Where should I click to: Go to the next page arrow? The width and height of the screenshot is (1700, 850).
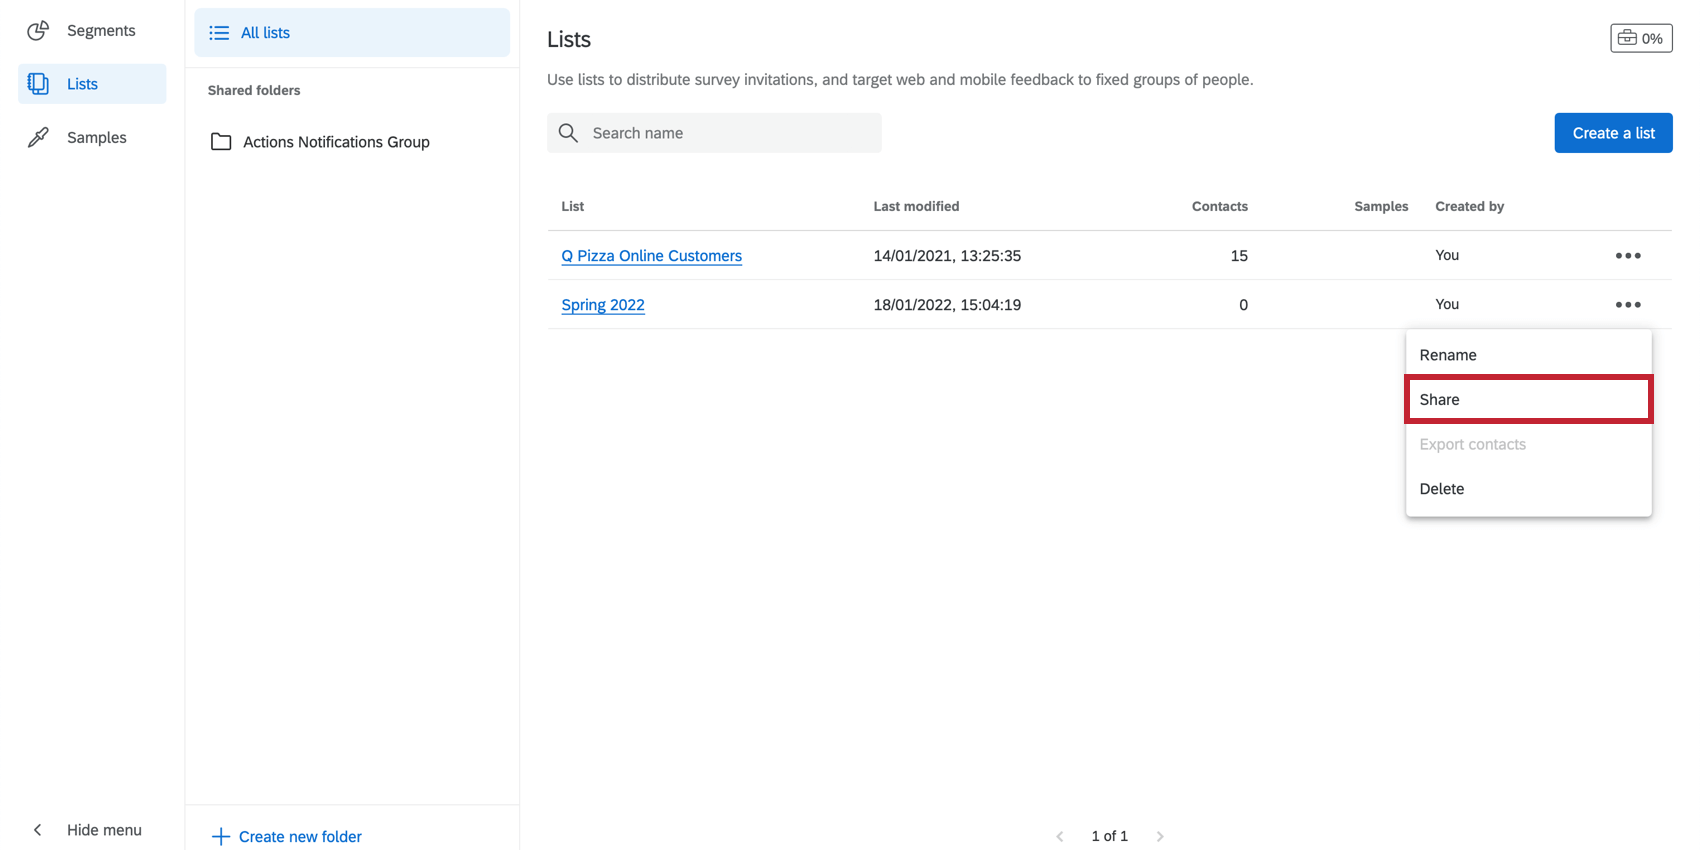click(x=1160, y=836)
